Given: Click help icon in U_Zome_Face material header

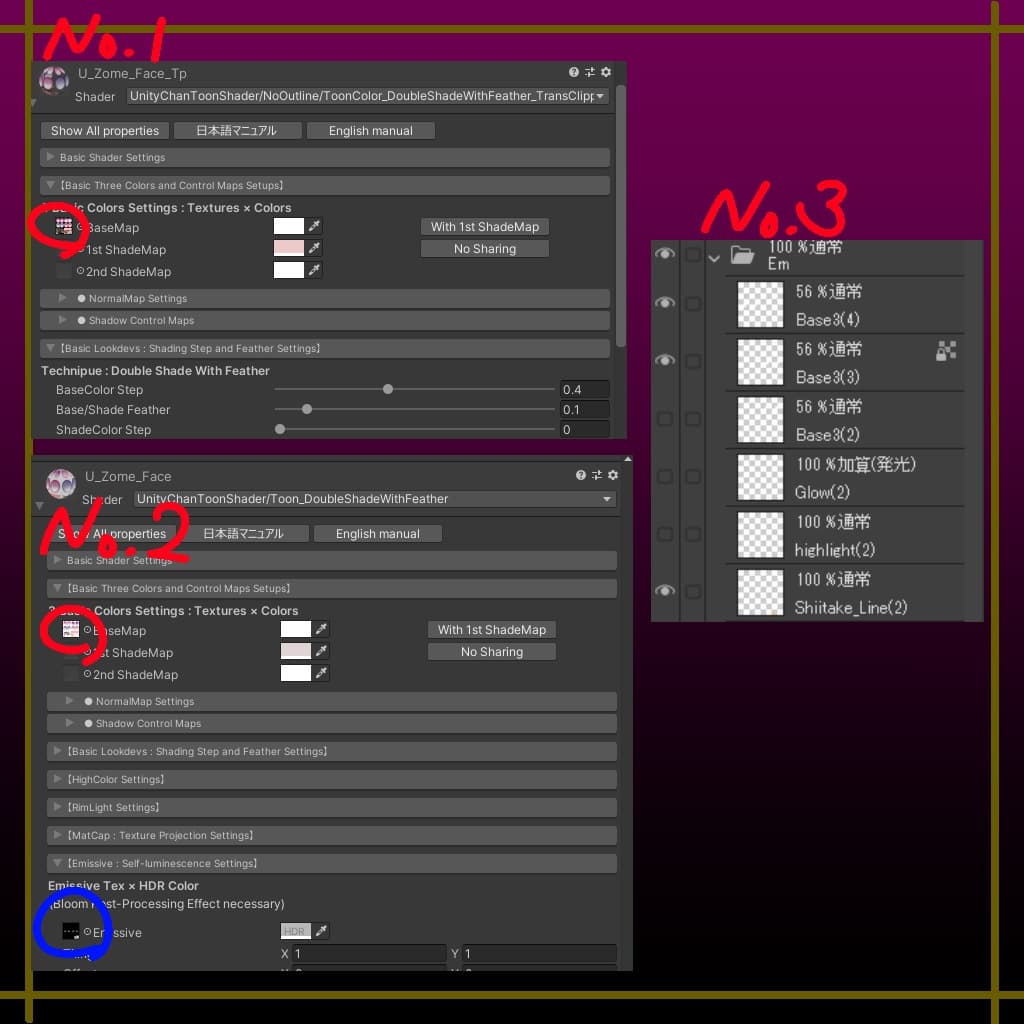Looking at the screenshot, I should point(581,475).
